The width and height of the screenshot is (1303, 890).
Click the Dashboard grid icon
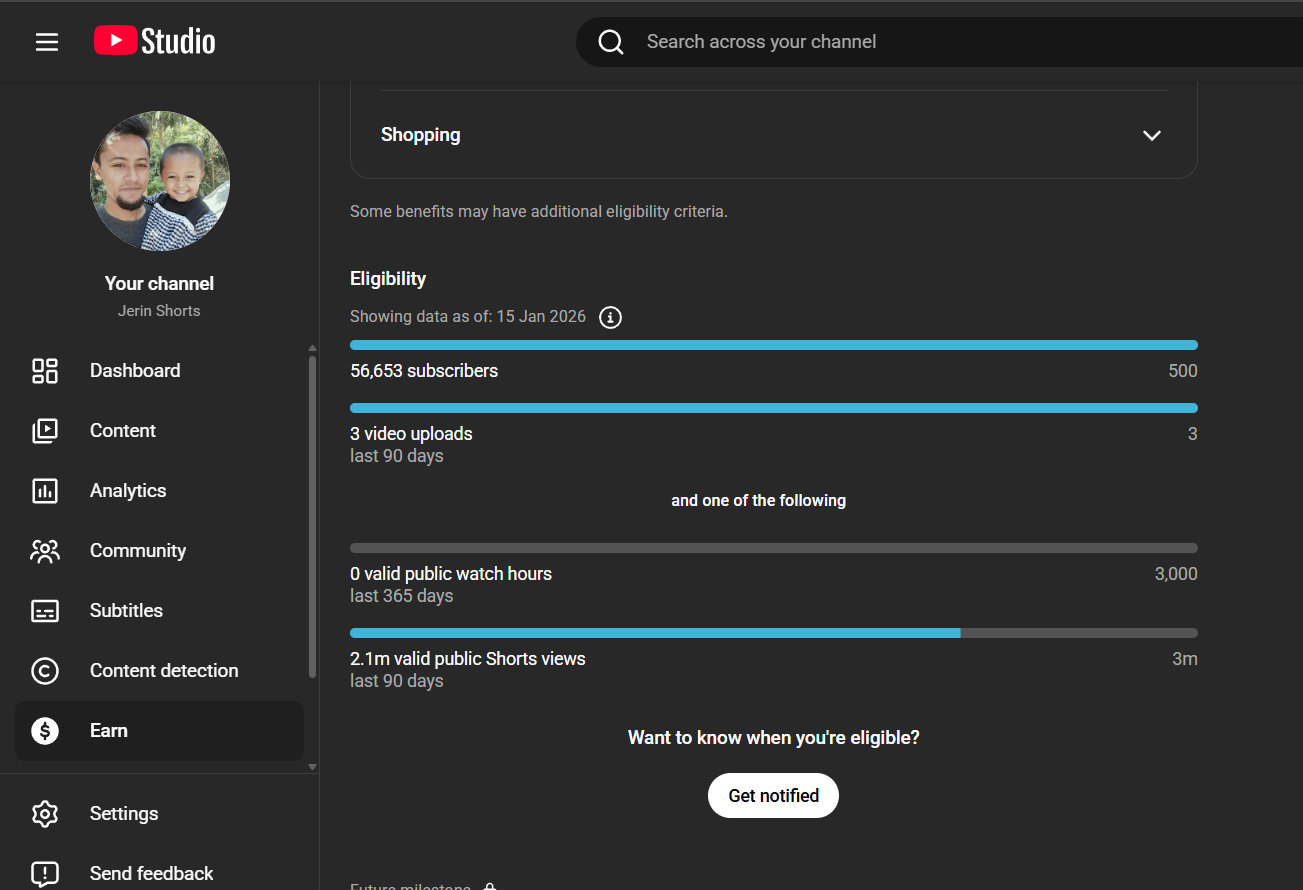coord(45,371)
